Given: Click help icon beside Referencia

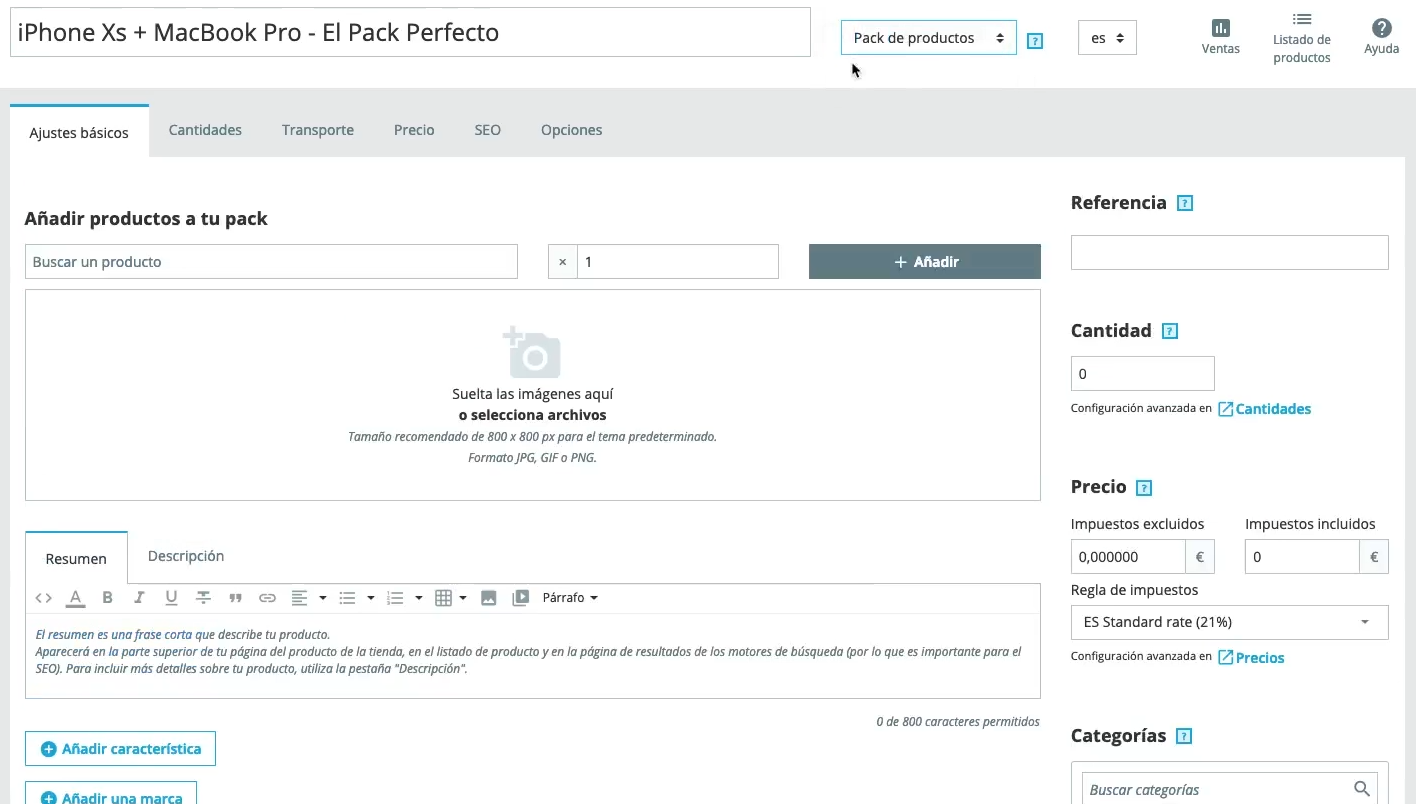Looking at the screenshot, I should pyautogui.click(x=1185, y=203).
